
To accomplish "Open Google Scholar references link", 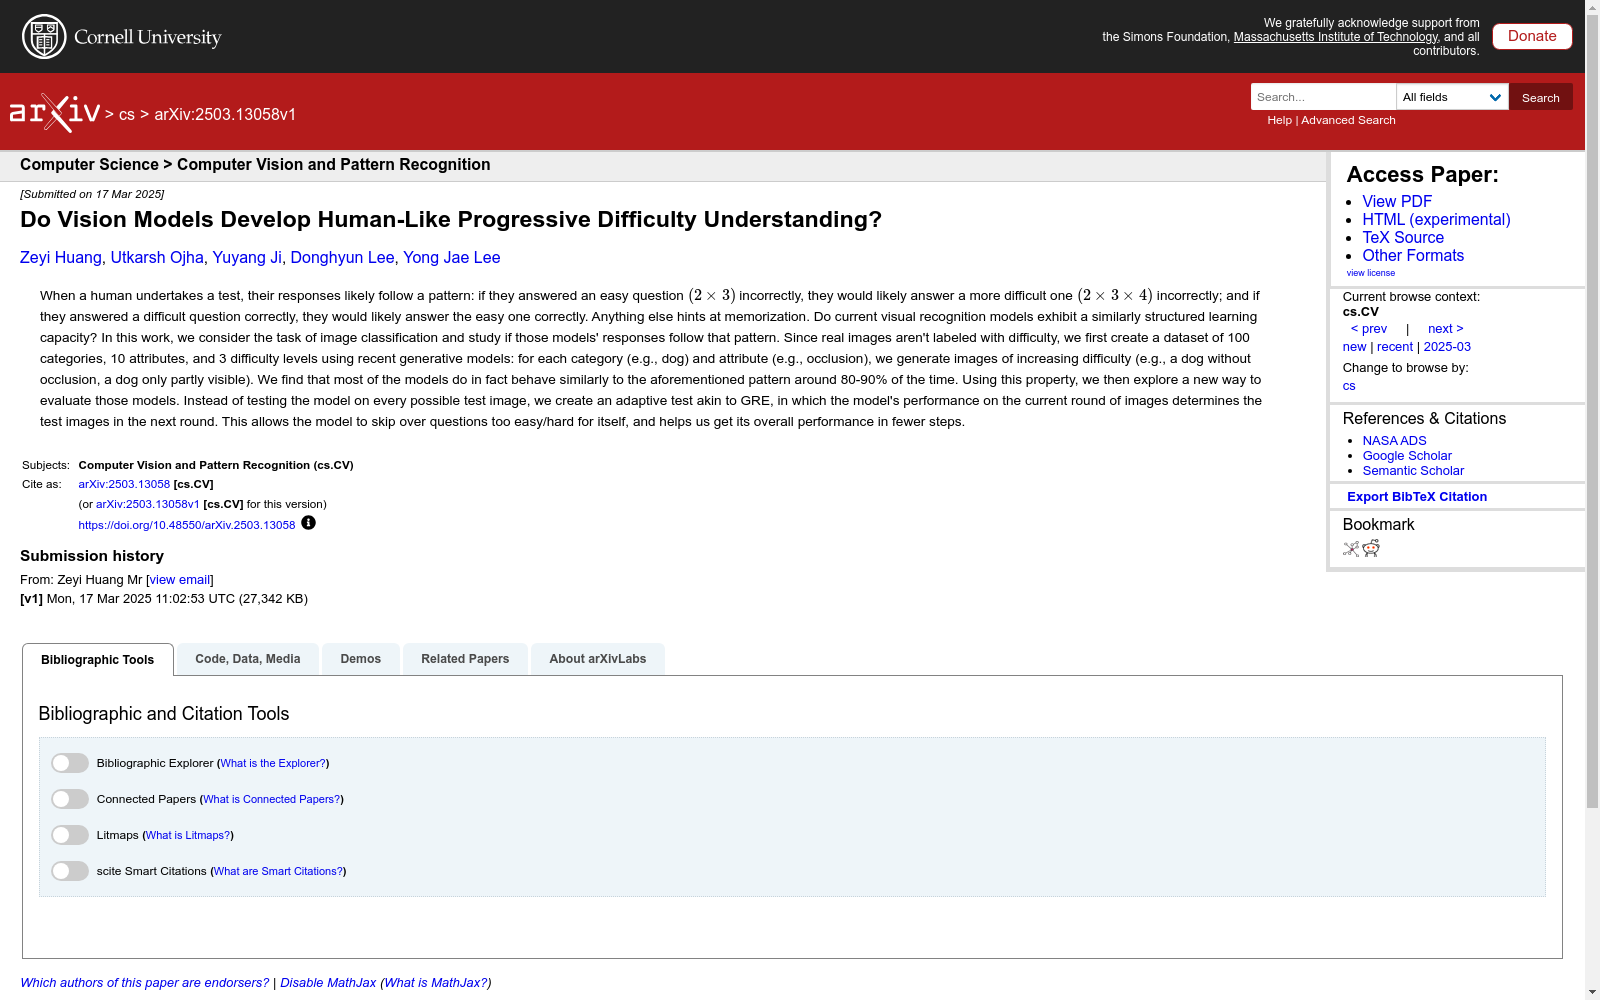I will [1407, 456].
